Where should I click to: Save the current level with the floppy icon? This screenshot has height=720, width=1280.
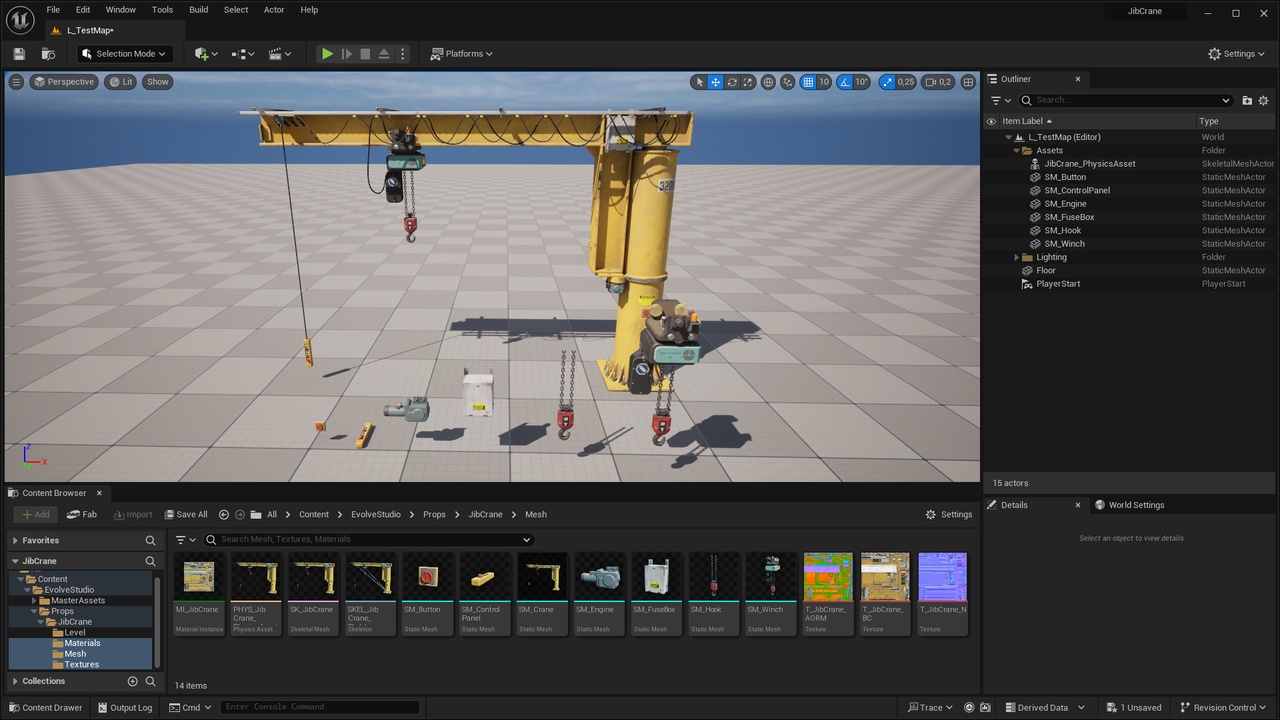pyautogui.click(x=19, y=54)
